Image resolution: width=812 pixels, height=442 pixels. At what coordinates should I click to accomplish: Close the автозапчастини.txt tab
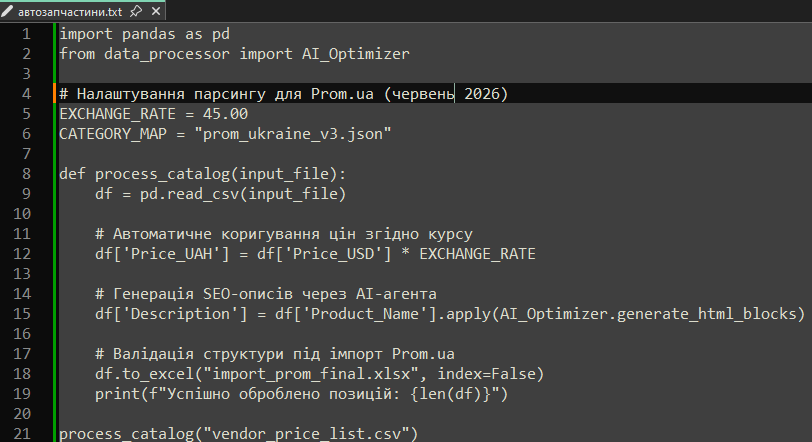pyautogui.click(x=156, y=11)
